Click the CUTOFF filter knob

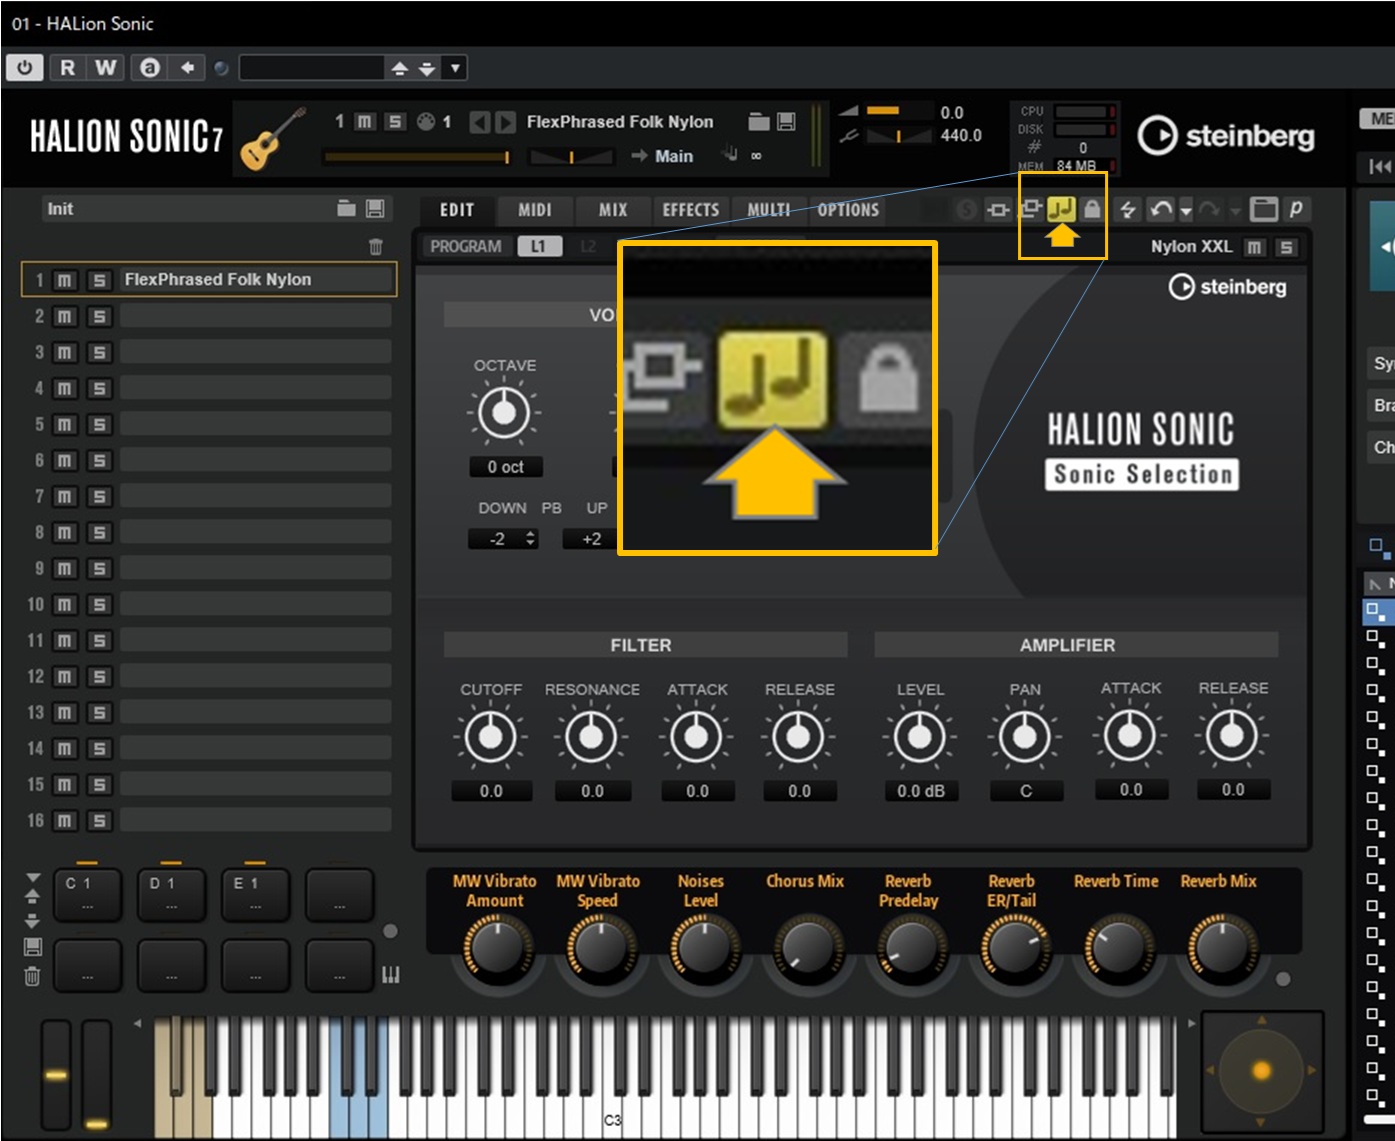click(490, 737)
